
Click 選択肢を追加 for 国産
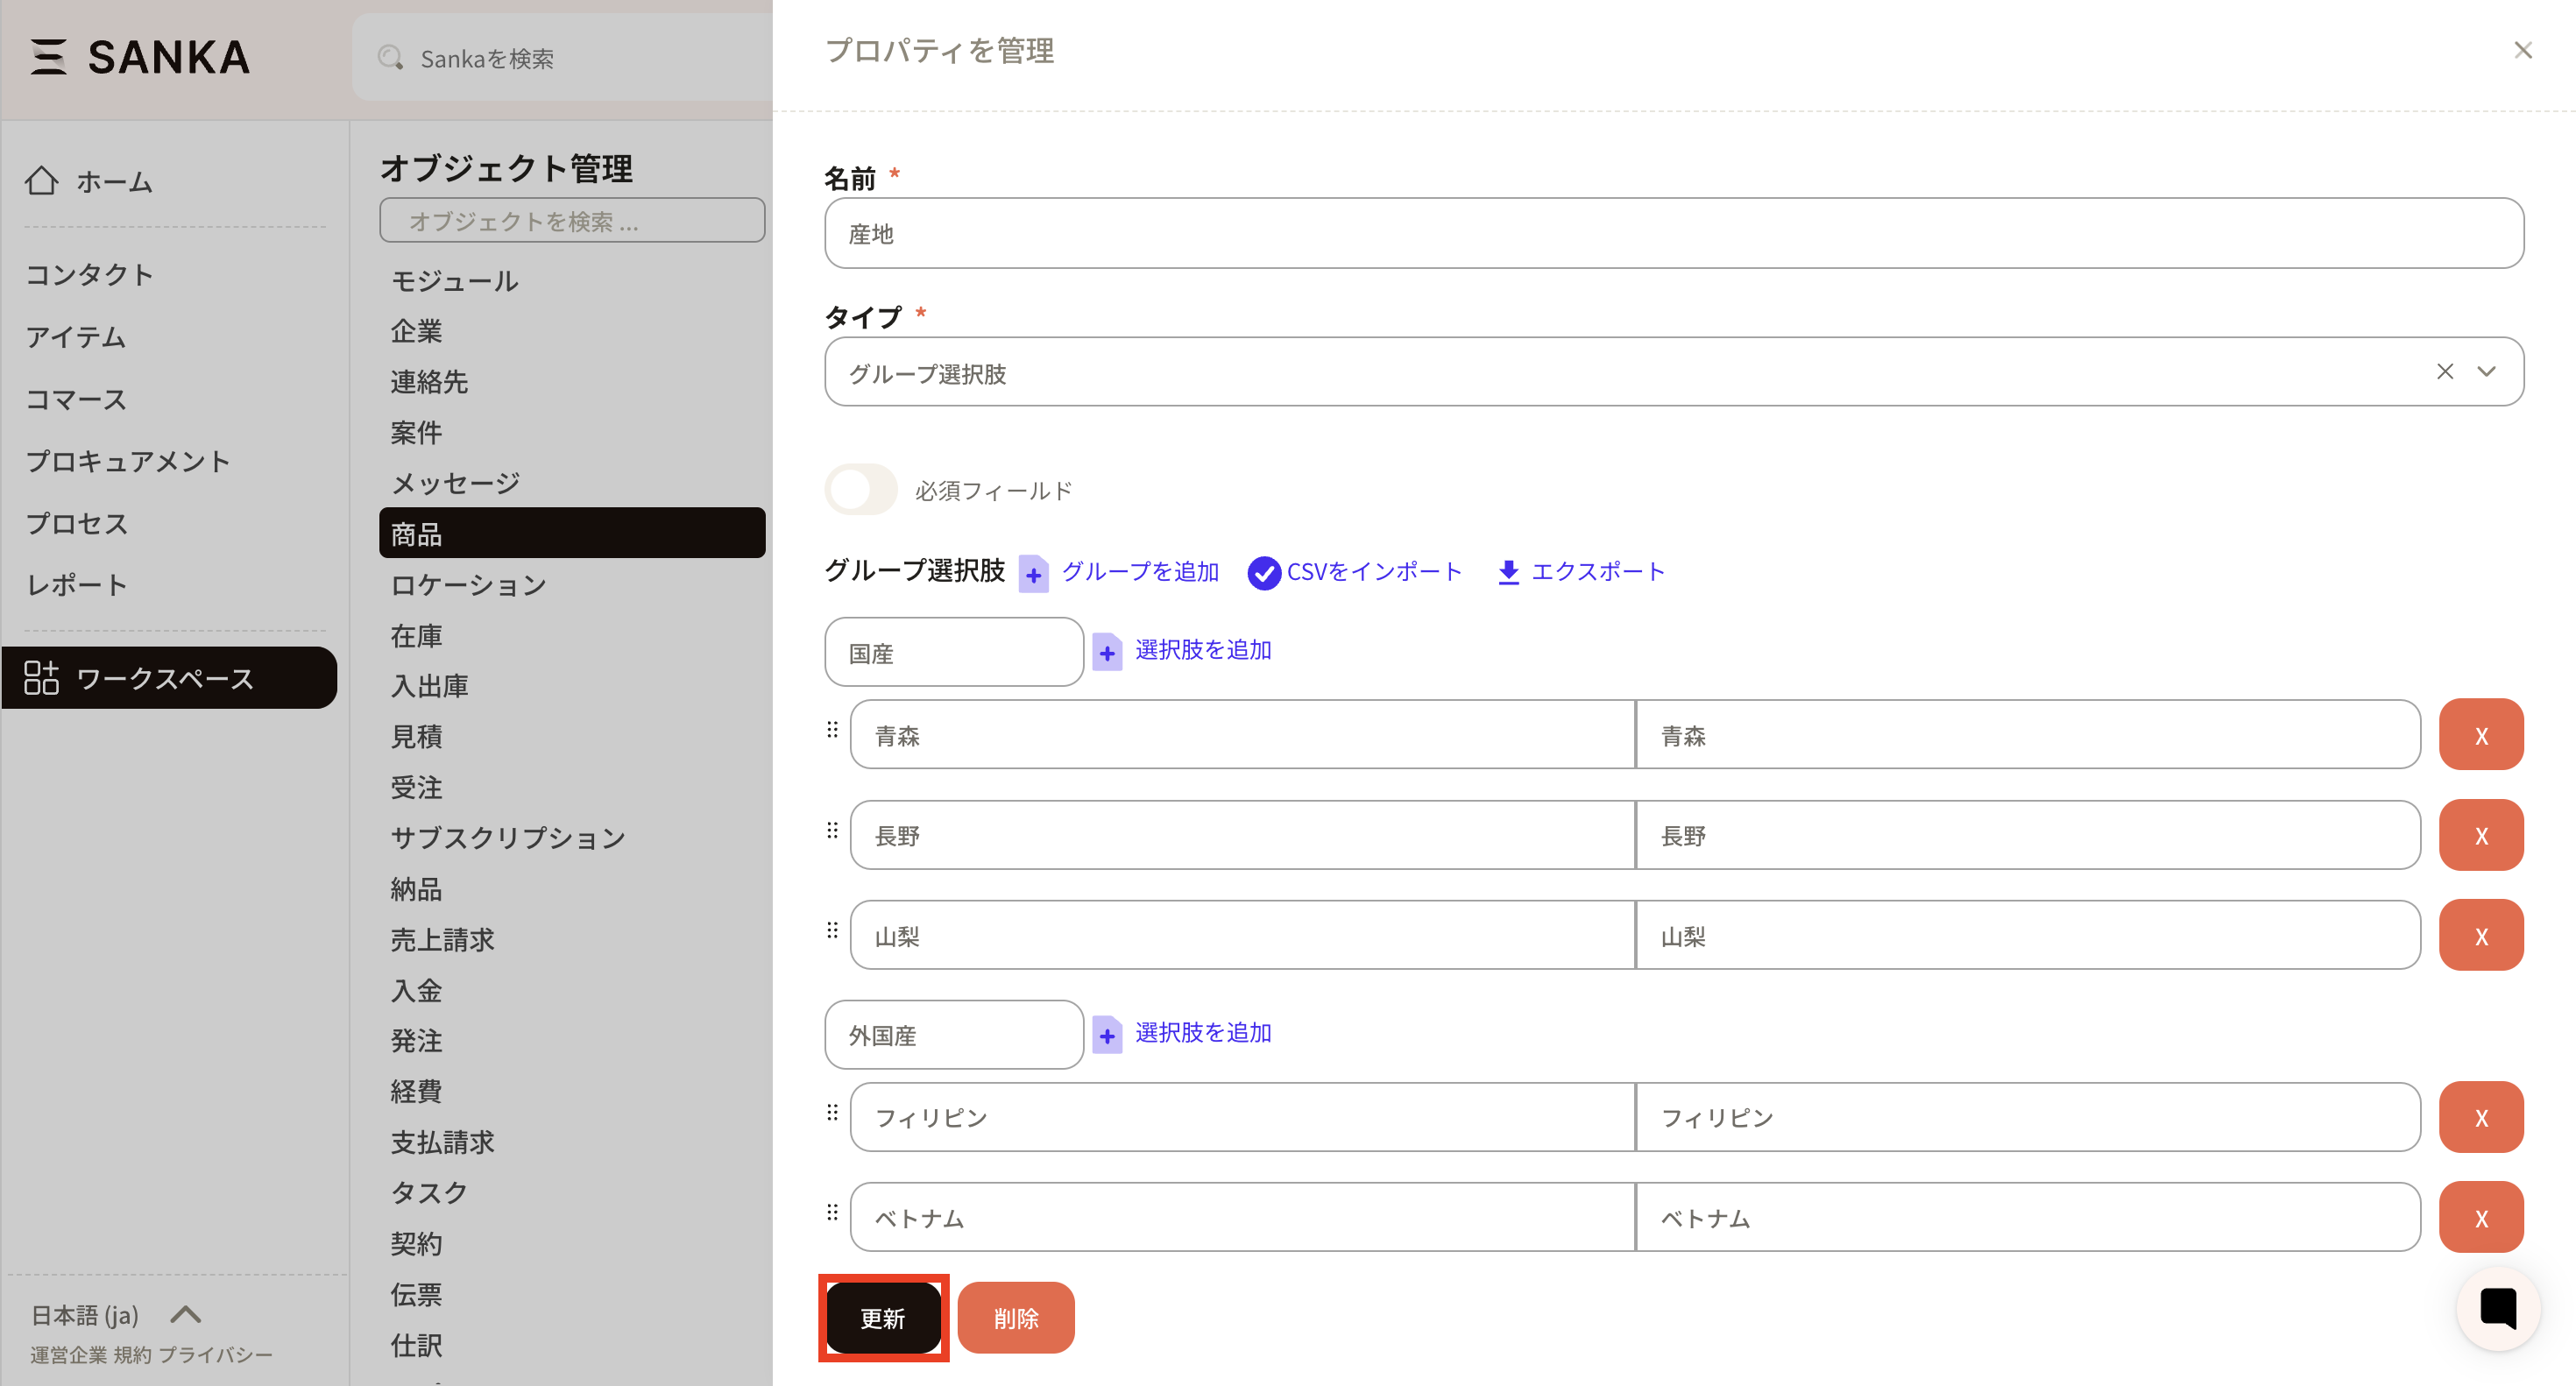click(x=1203, y=650)
